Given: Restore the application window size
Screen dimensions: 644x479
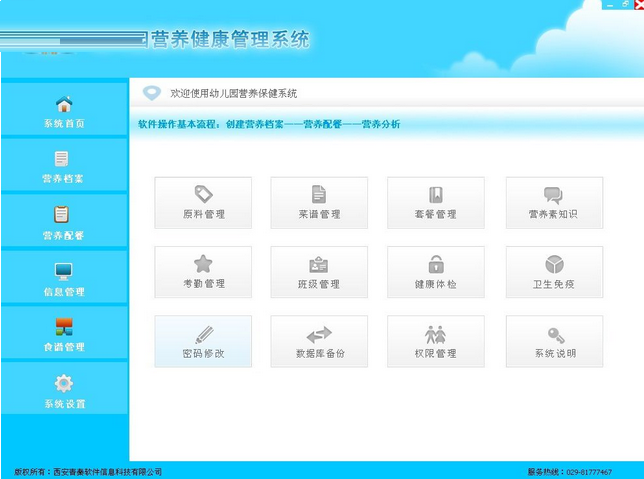Looking at the screenshot, I should coord(626,4).
